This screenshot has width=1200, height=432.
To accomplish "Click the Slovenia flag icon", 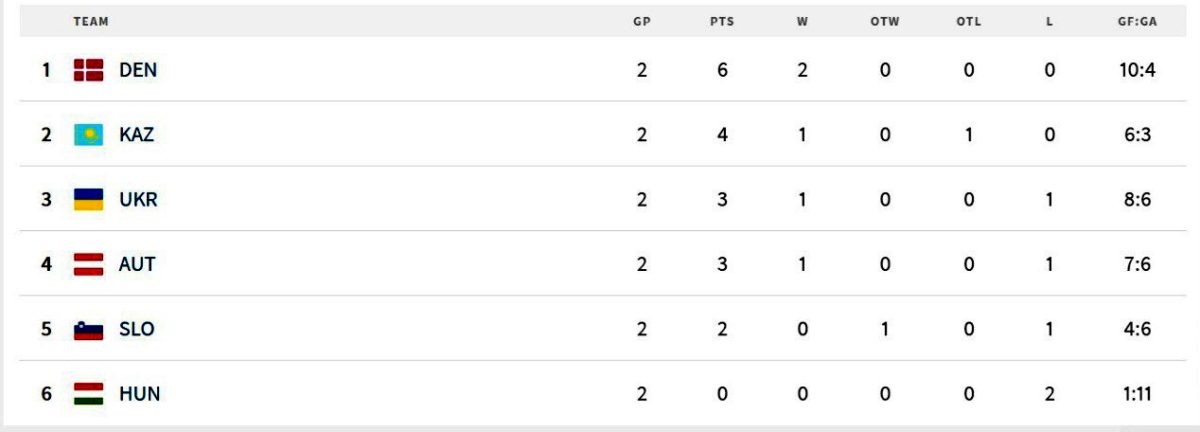I will pyautogui.click(x=88, y=330).
